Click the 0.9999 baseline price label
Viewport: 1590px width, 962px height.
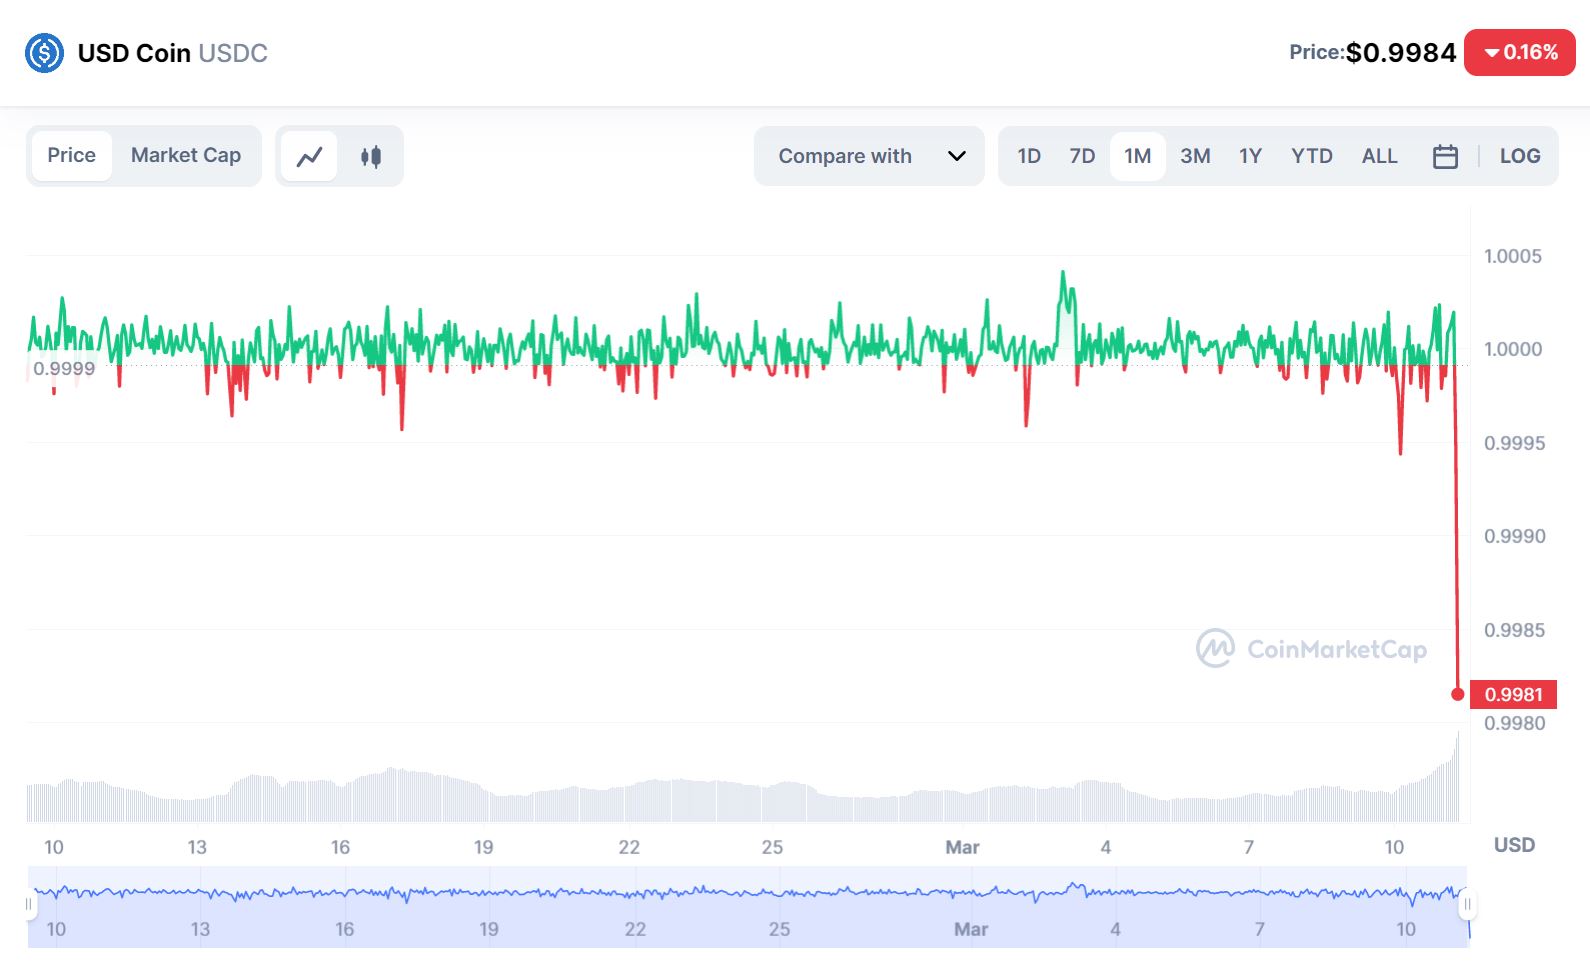coord(64,368)
